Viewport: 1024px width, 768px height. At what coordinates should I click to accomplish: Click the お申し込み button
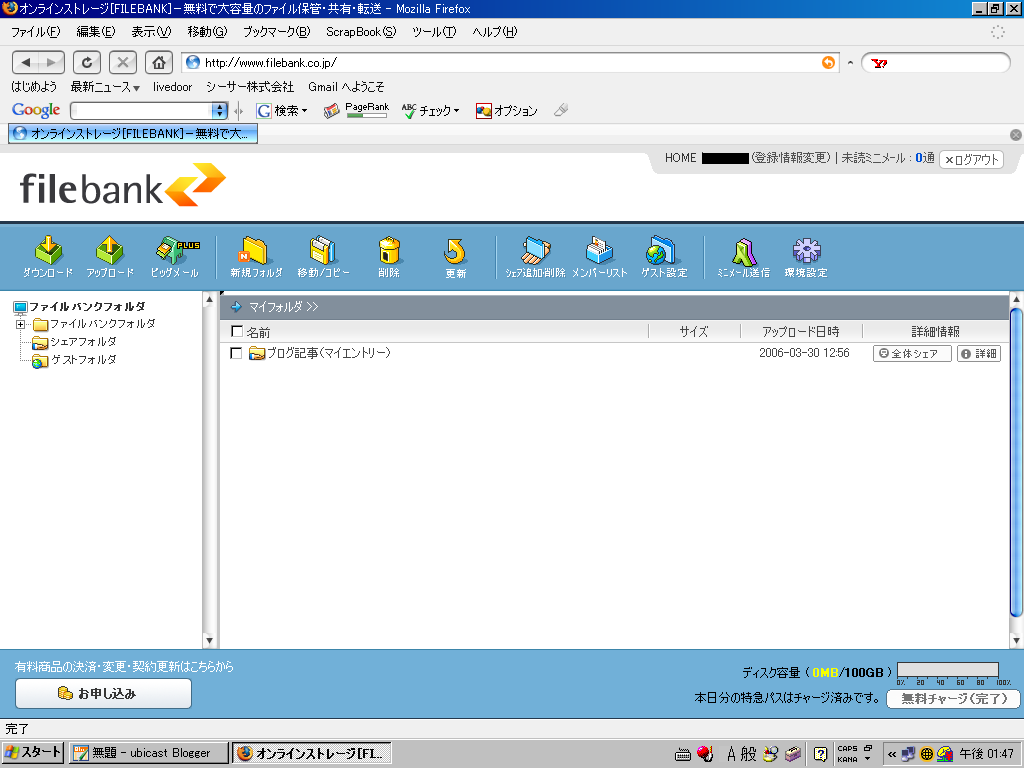coord(103,693)
